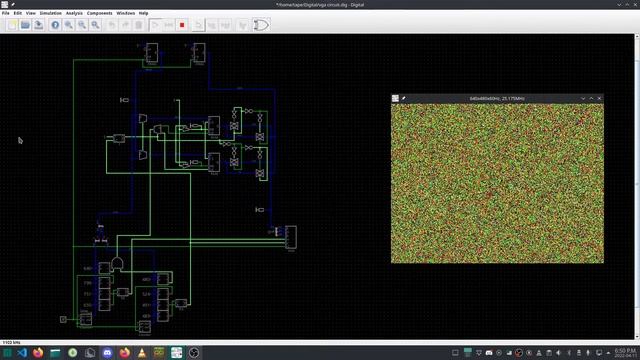The width and height of the screenshot is (640, 360).
Task: Click the first magnifier zoom icon
Action: 69,25
